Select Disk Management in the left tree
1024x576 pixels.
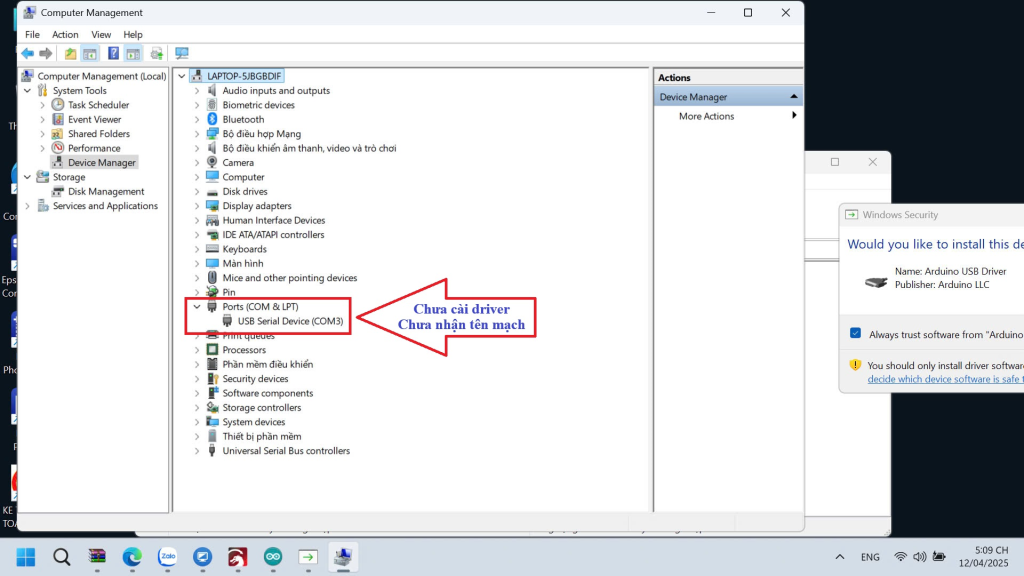(x=106, y=191)
